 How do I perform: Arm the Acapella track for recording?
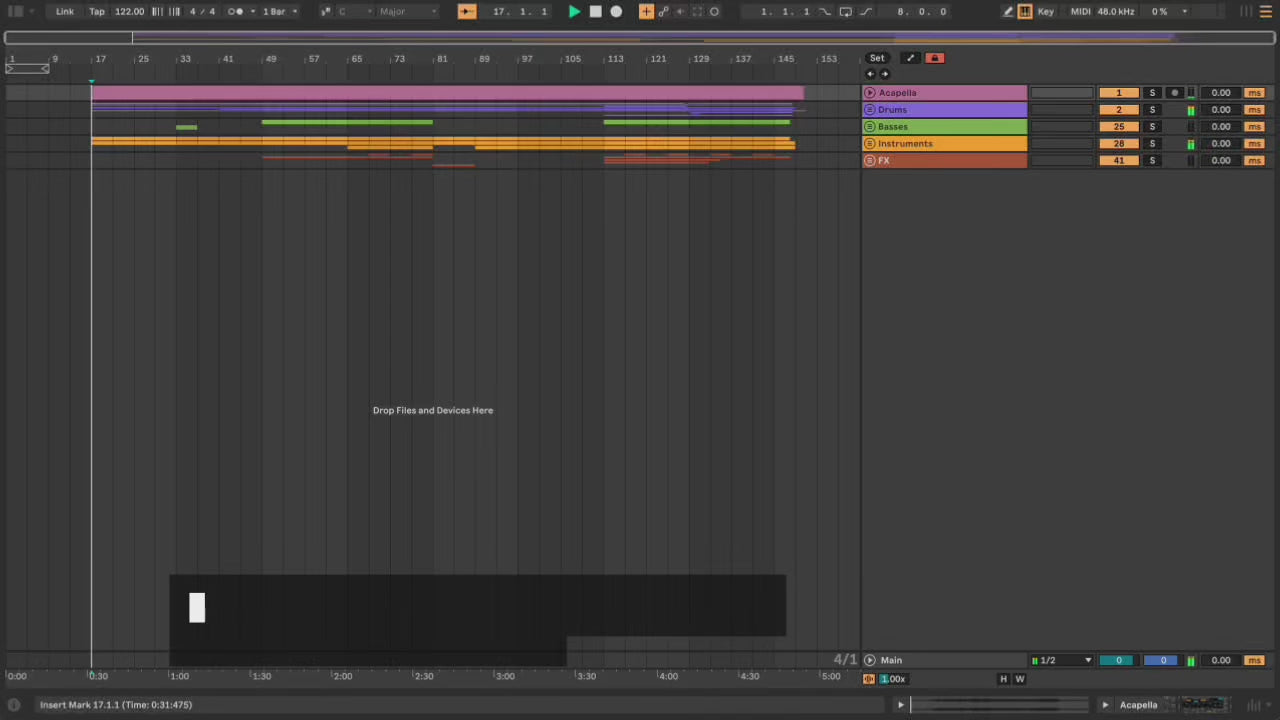click(1175, 93)
